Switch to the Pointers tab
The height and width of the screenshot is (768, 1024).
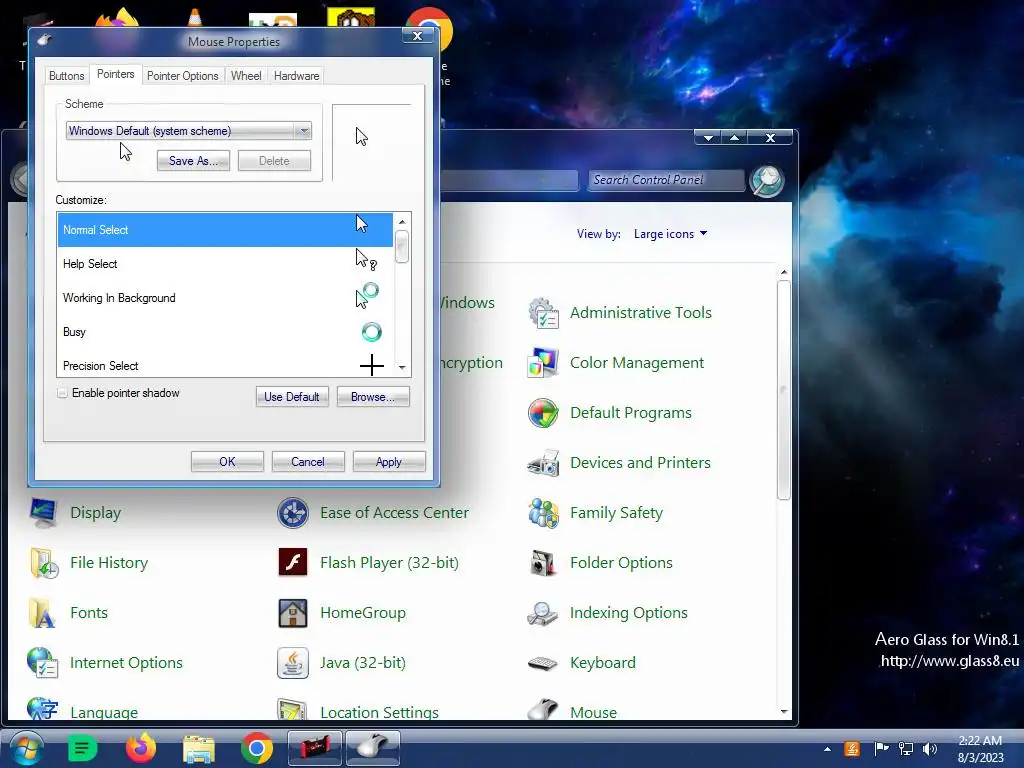pos(116,74)
